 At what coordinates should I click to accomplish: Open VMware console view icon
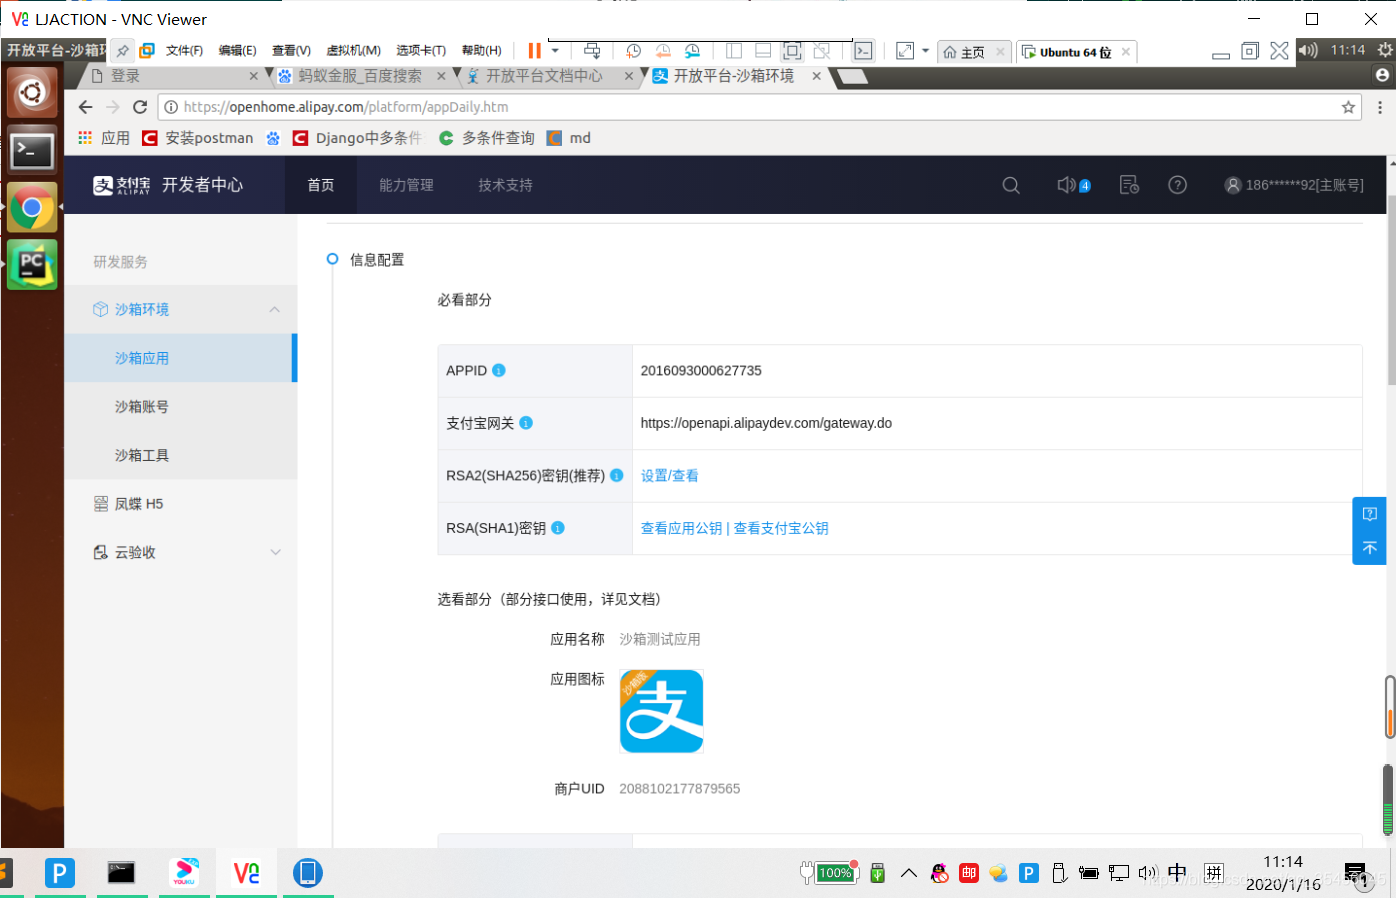[864, 51]
